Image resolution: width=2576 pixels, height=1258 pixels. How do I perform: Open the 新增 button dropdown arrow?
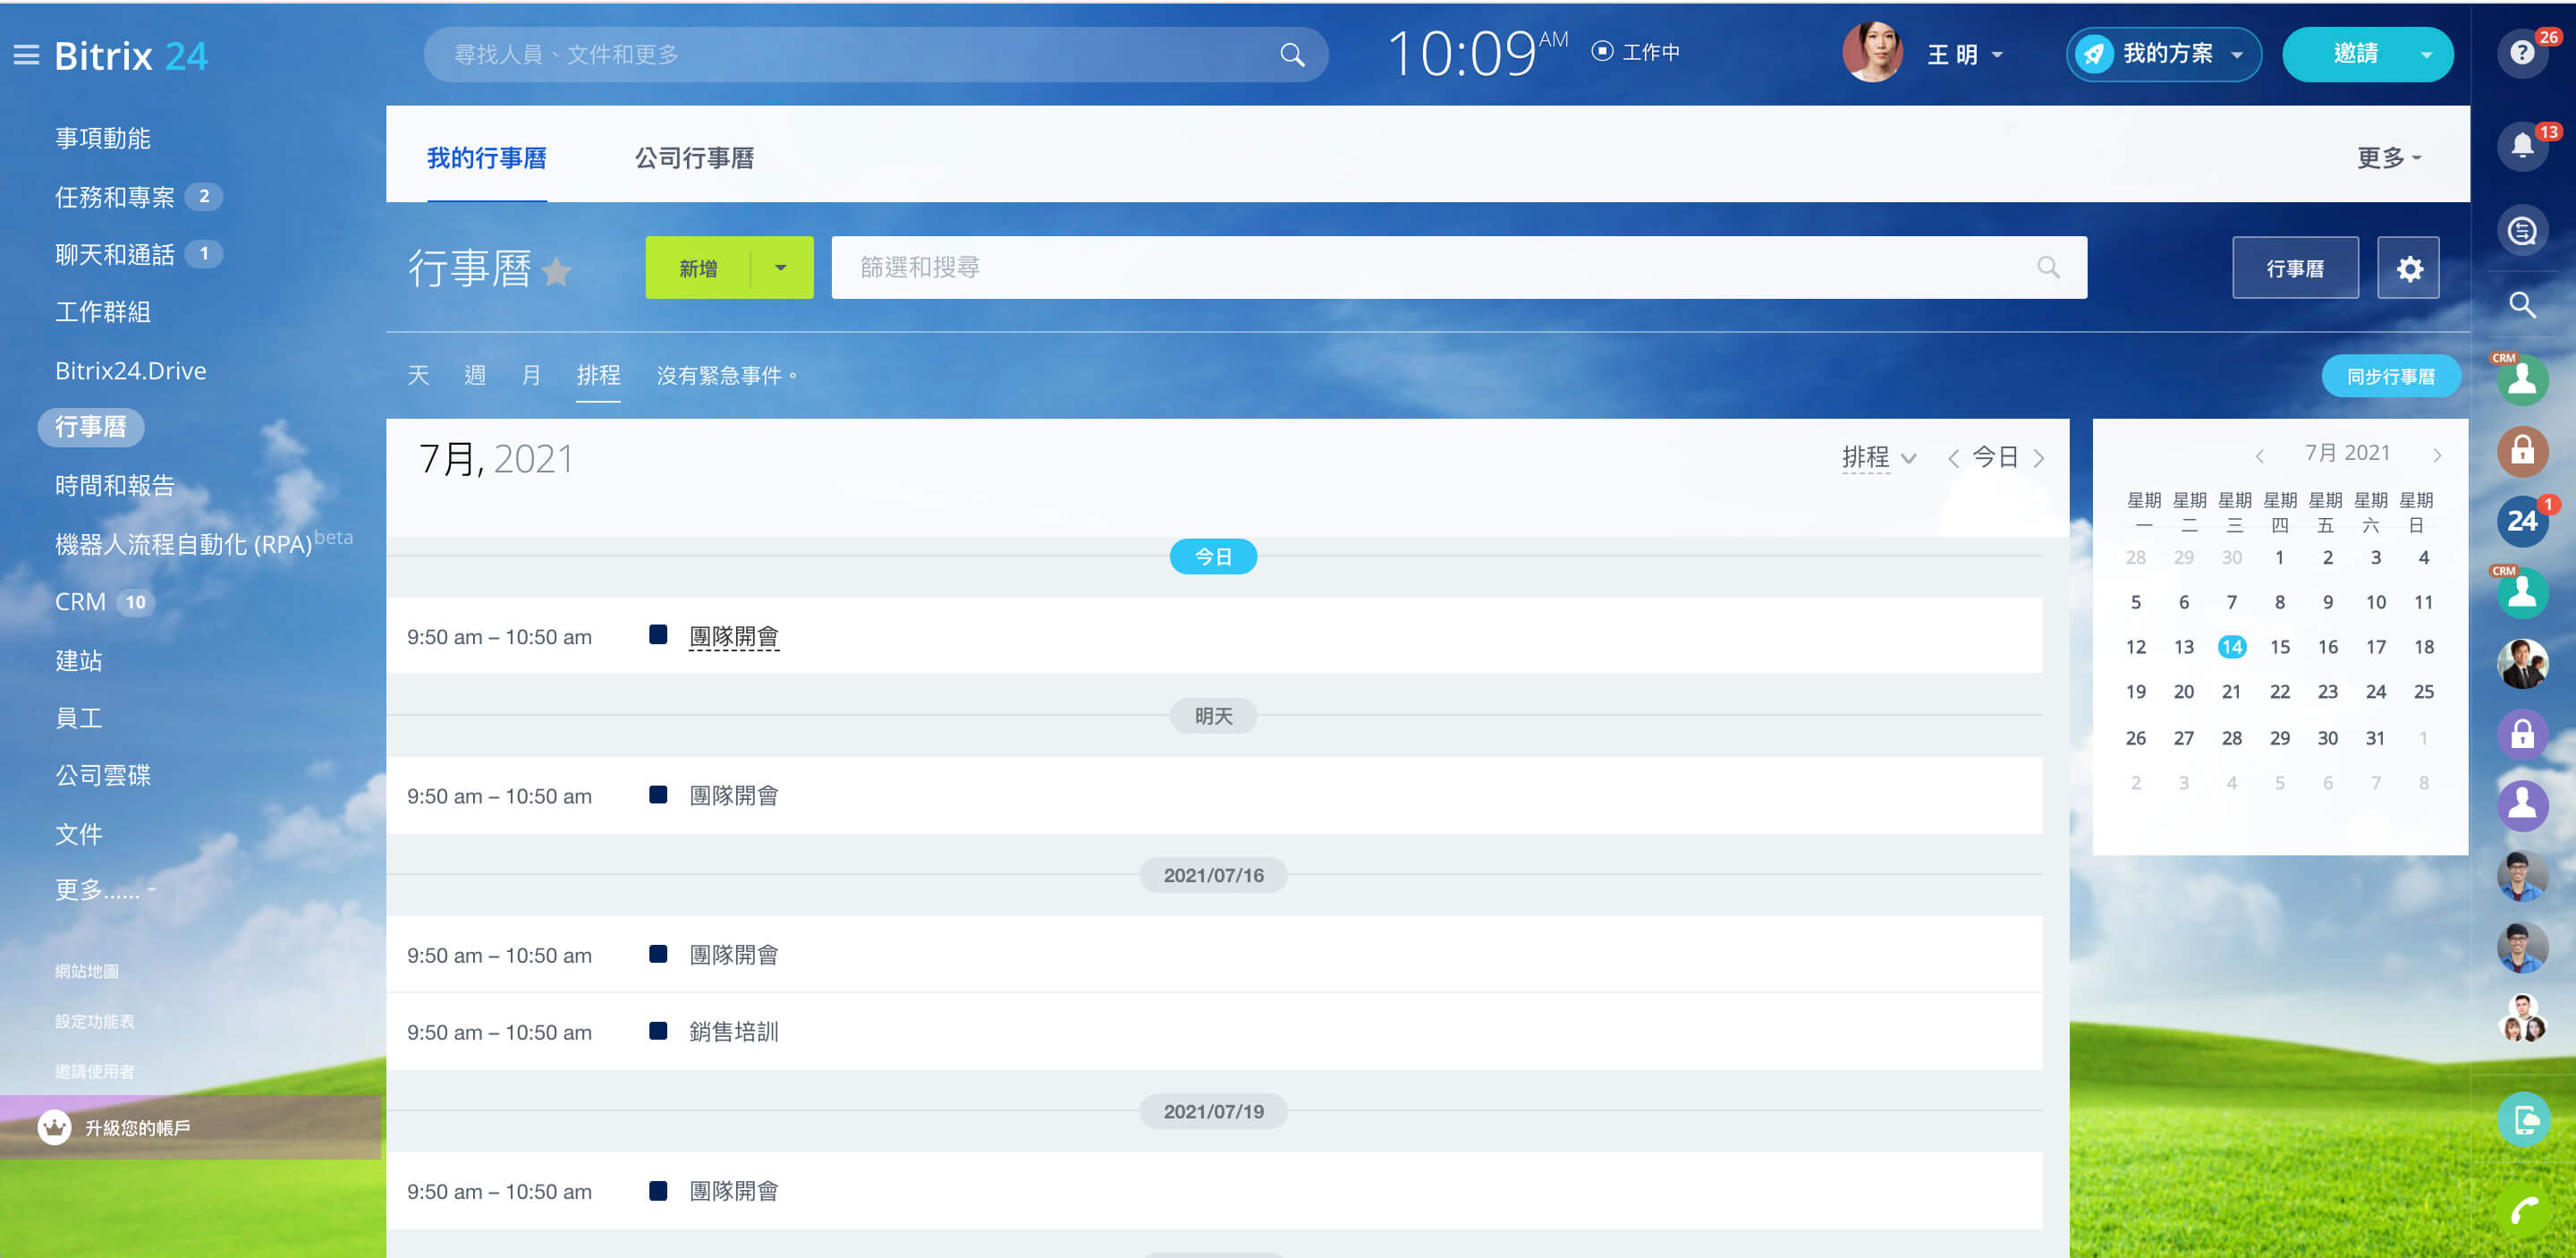click(x=781, y=267)
